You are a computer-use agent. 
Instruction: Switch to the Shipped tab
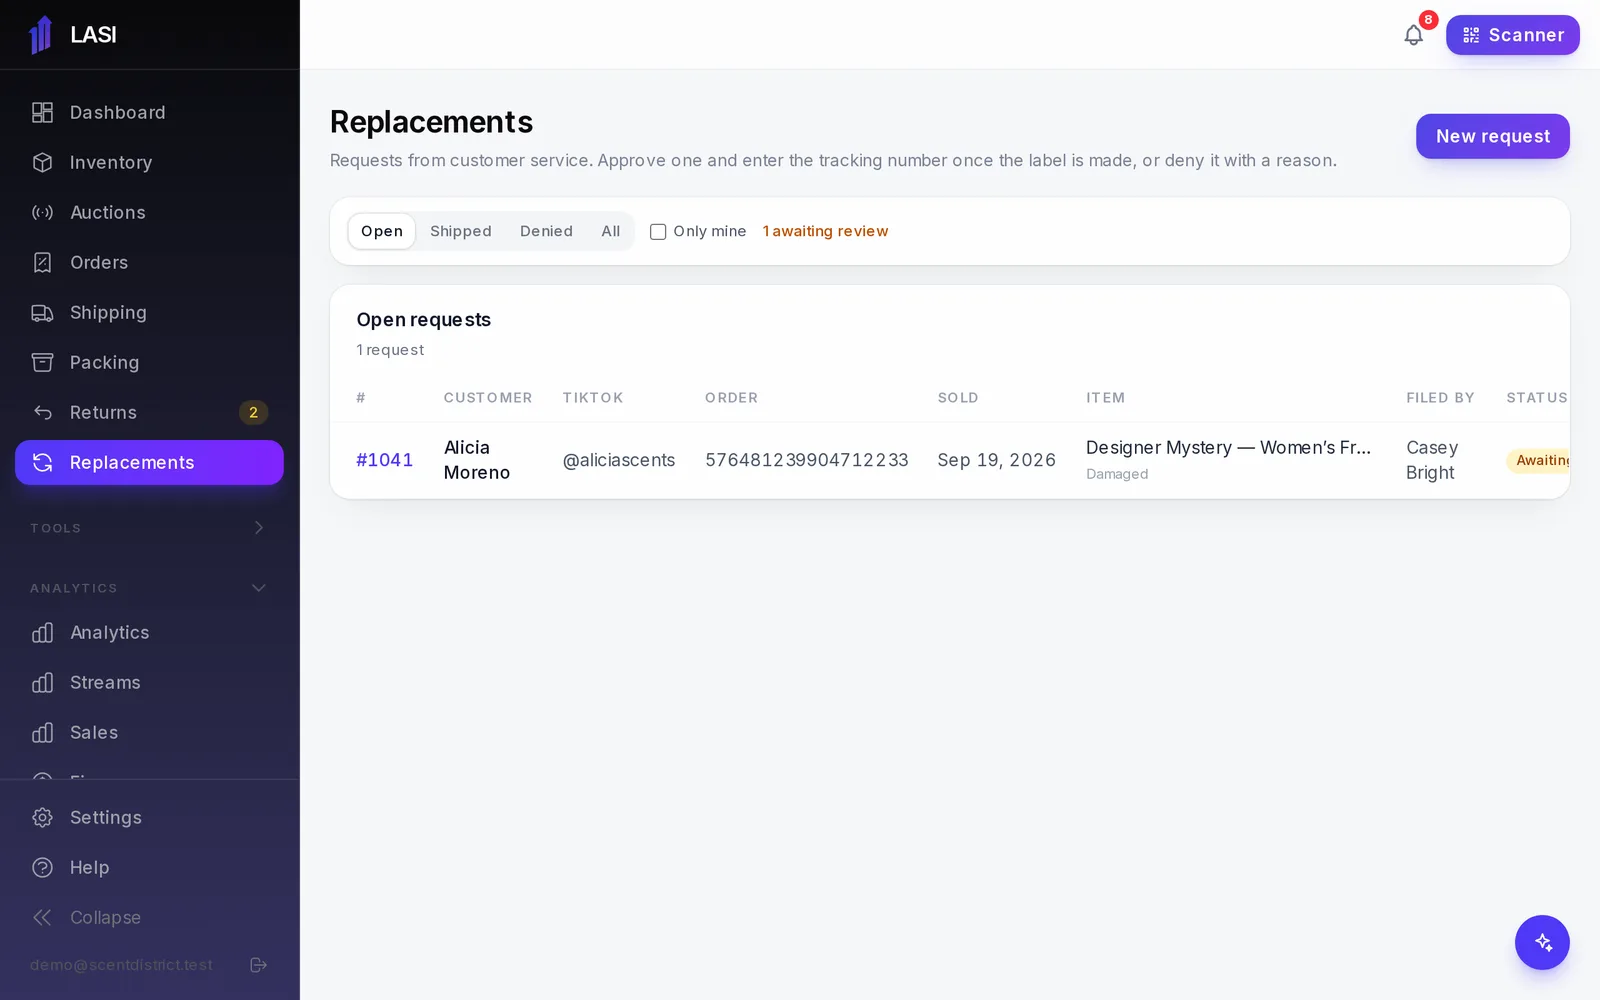461,231
